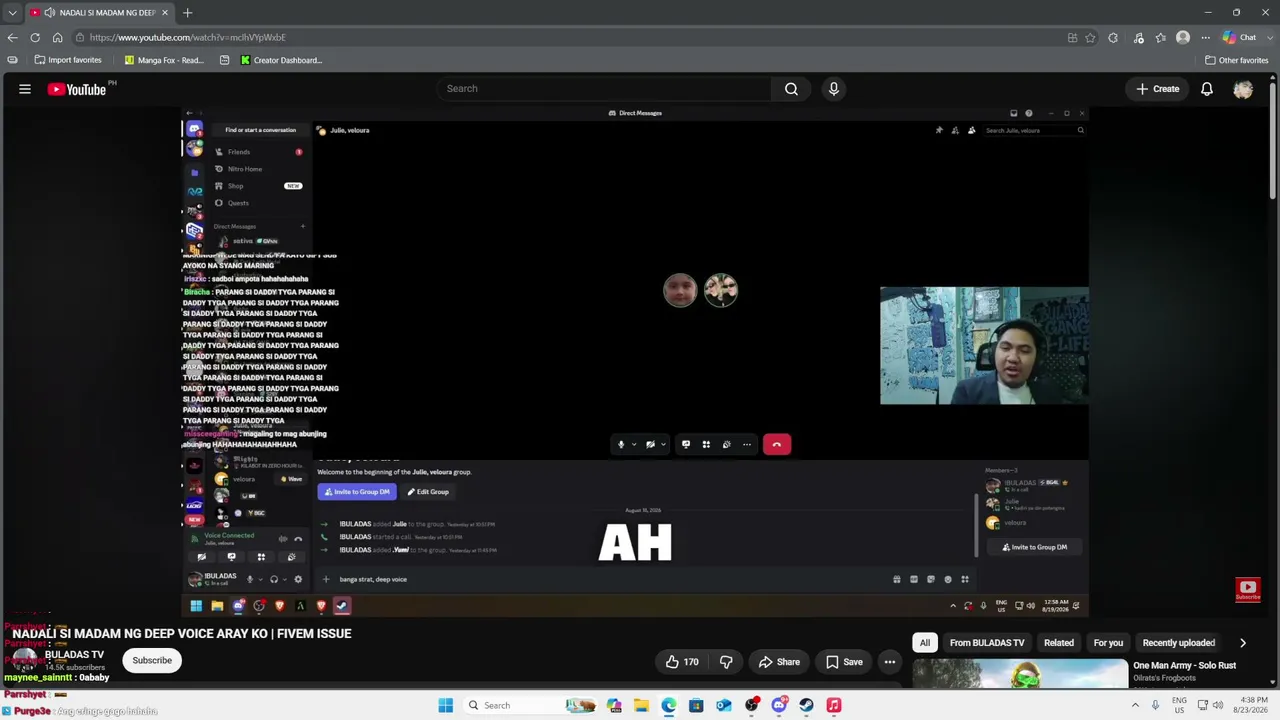Viewport: 1280px width, 720px height.
Task: Open Discord from the taskbar
Action: tap(779, 706)
